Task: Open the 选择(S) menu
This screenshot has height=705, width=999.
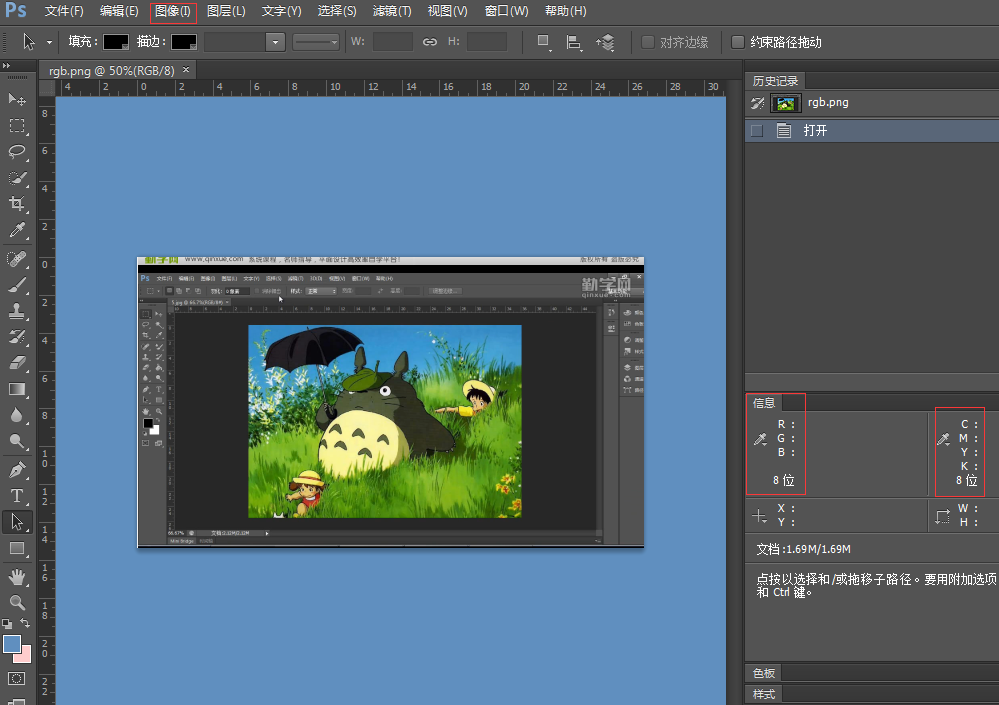Action: click(337, 11)
